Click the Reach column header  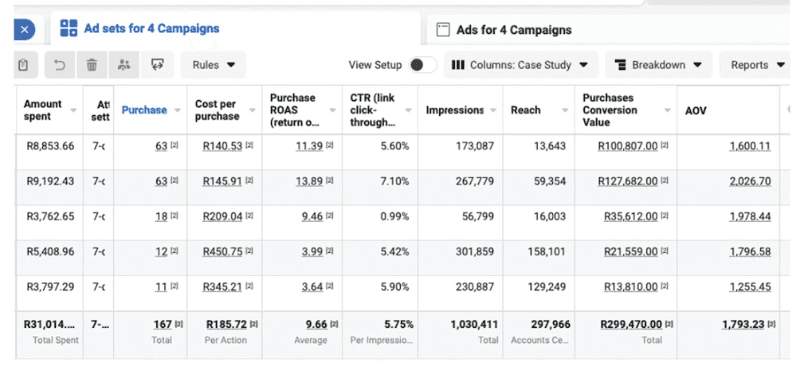tap(525, 110)
